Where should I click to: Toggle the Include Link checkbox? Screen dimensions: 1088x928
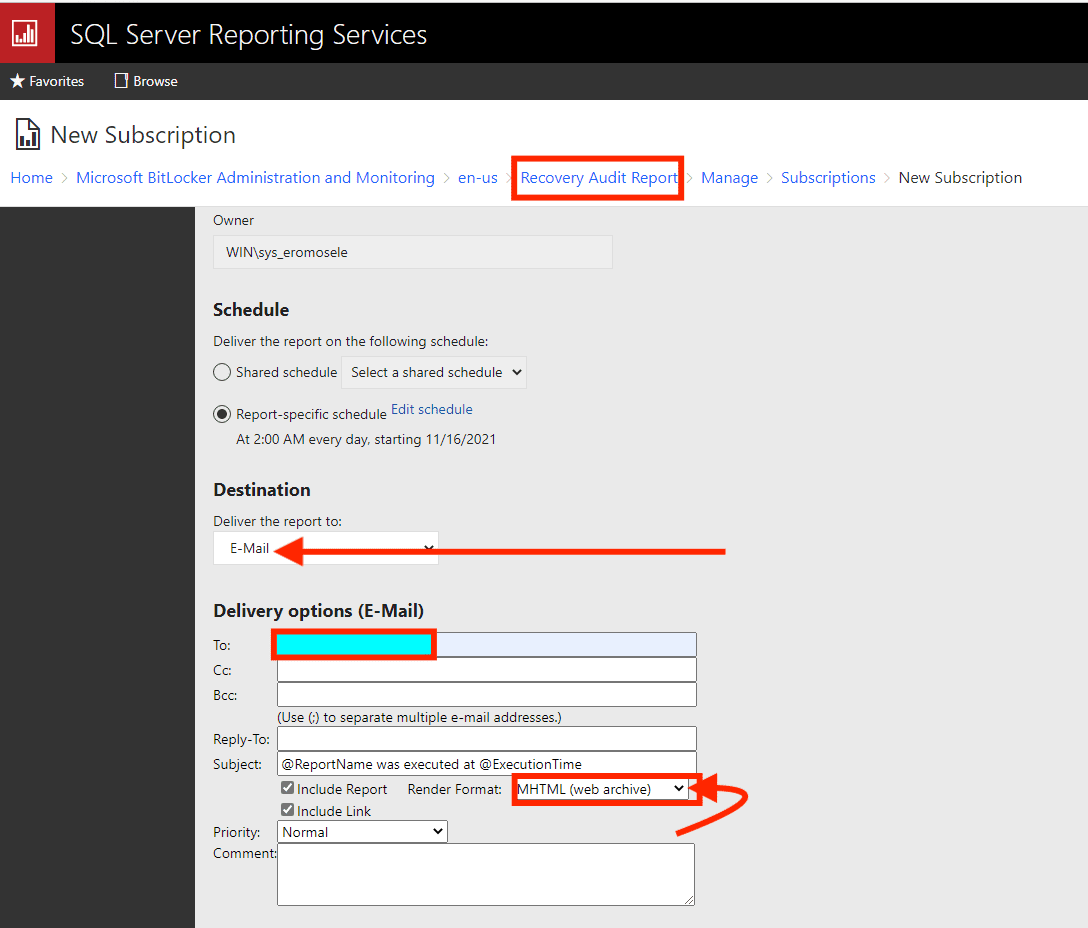pos(288,811)
